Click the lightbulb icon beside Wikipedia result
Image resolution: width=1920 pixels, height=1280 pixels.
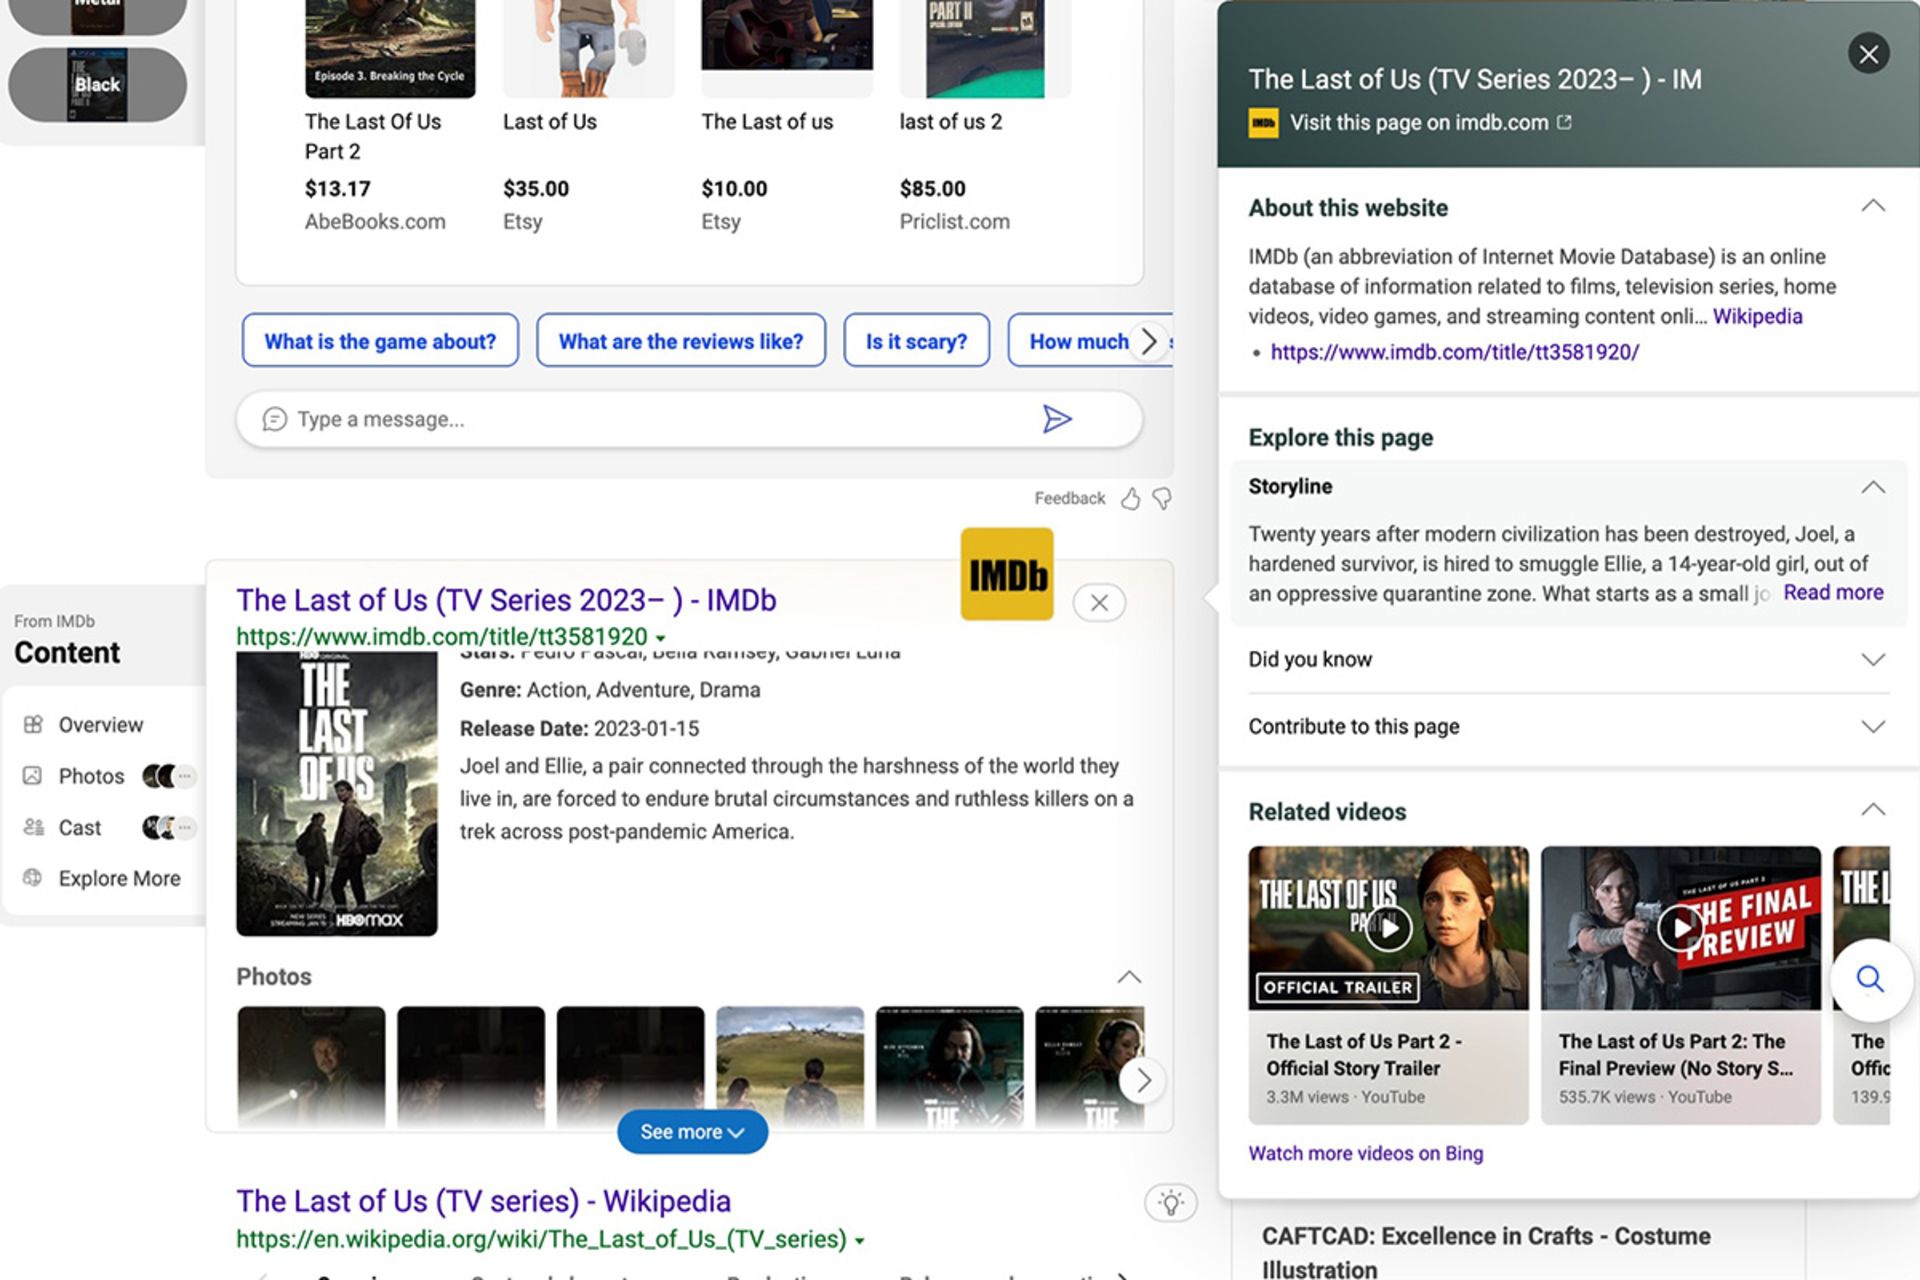(1170, 1202)
